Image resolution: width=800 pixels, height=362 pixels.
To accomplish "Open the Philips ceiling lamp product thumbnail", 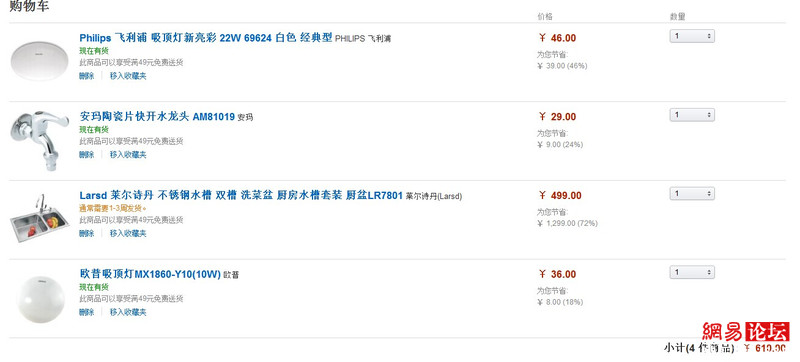I will pyautogui.click(x=39, y=61).
